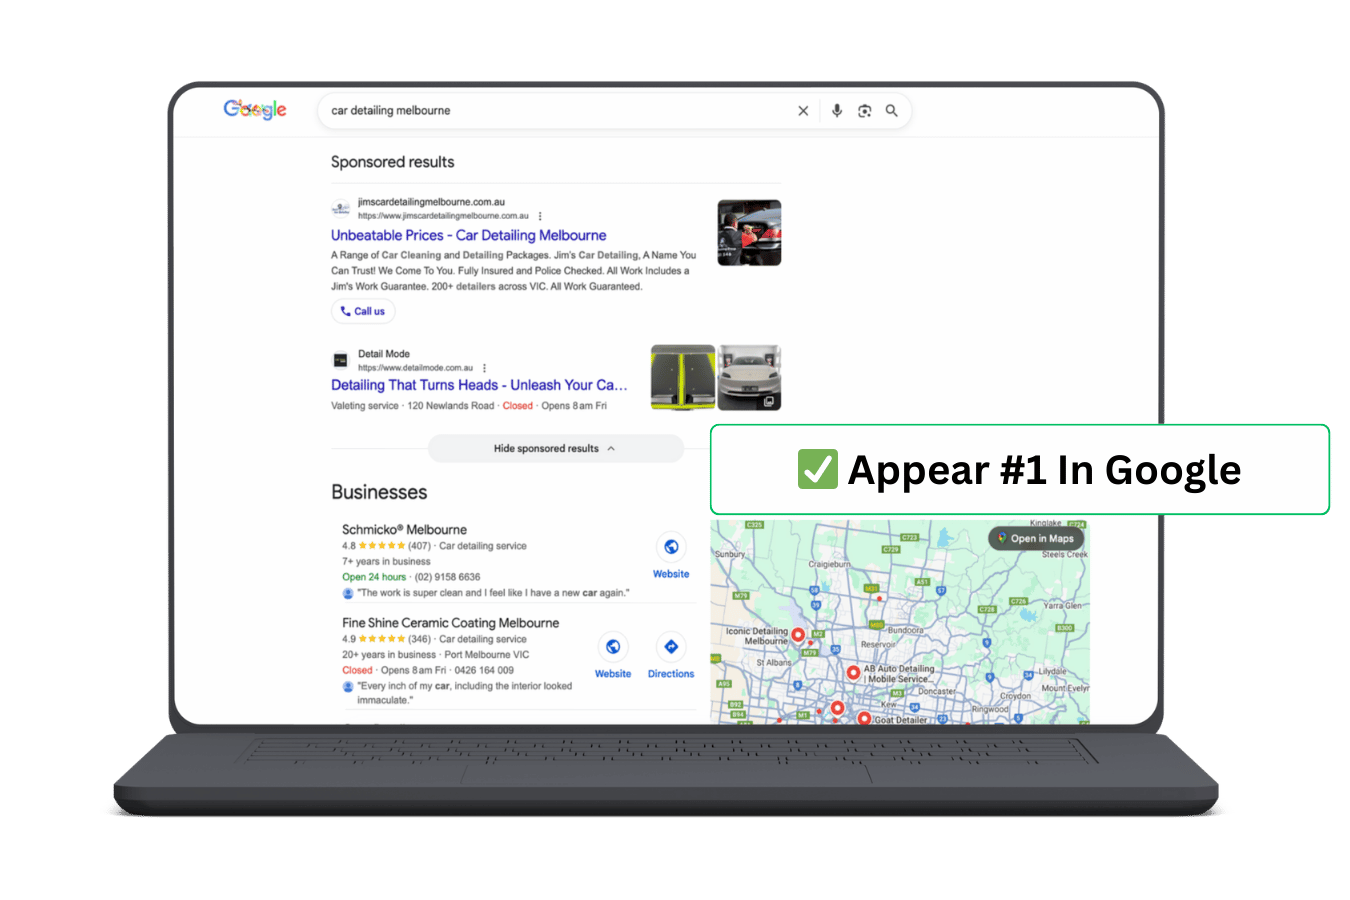Click the 120 Newlands Road address text
Viewport: 1350px width, 900px height.
coord(451,406)
